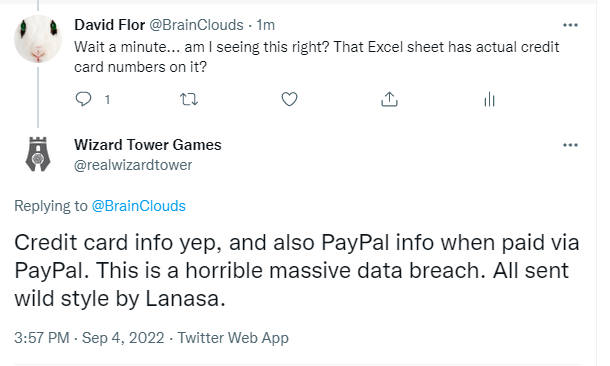This screenshot has width=610, height=366.
Task: Click the Twitter Web App source label
Action: 233,338
